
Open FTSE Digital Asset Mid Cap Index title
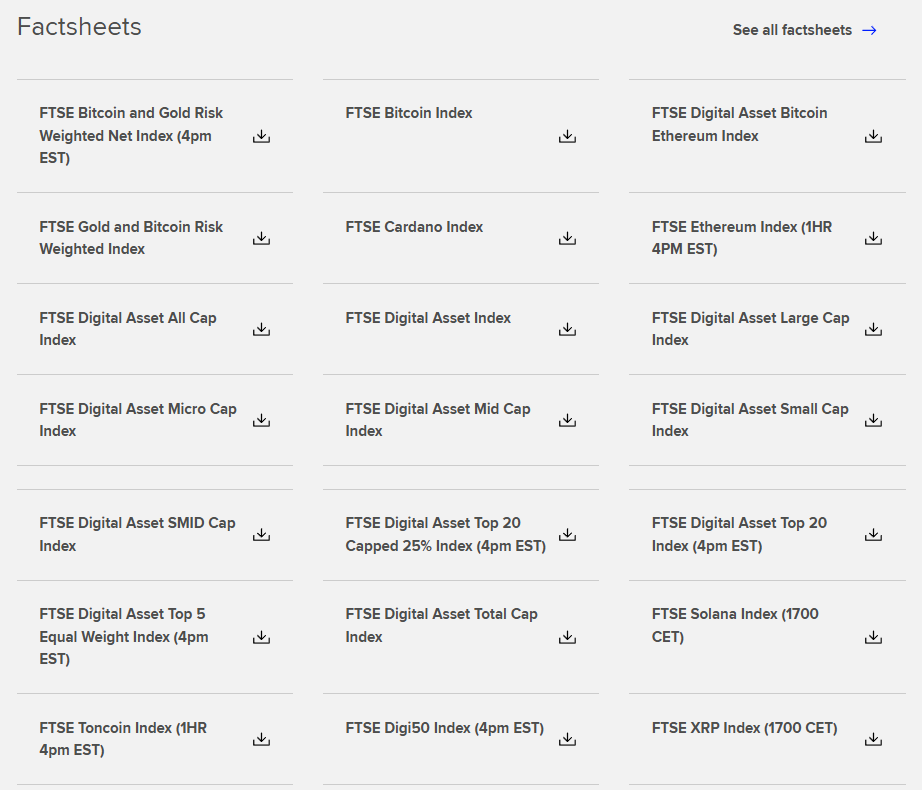[438, 420]
